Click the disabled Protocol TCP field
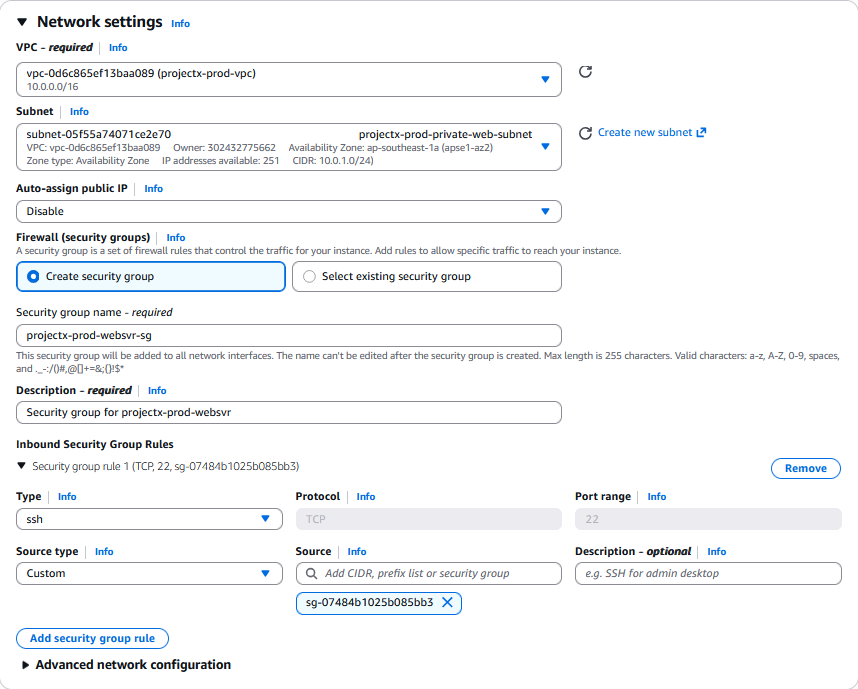Viewport: 858px width, 689px height. coord(428,519)
